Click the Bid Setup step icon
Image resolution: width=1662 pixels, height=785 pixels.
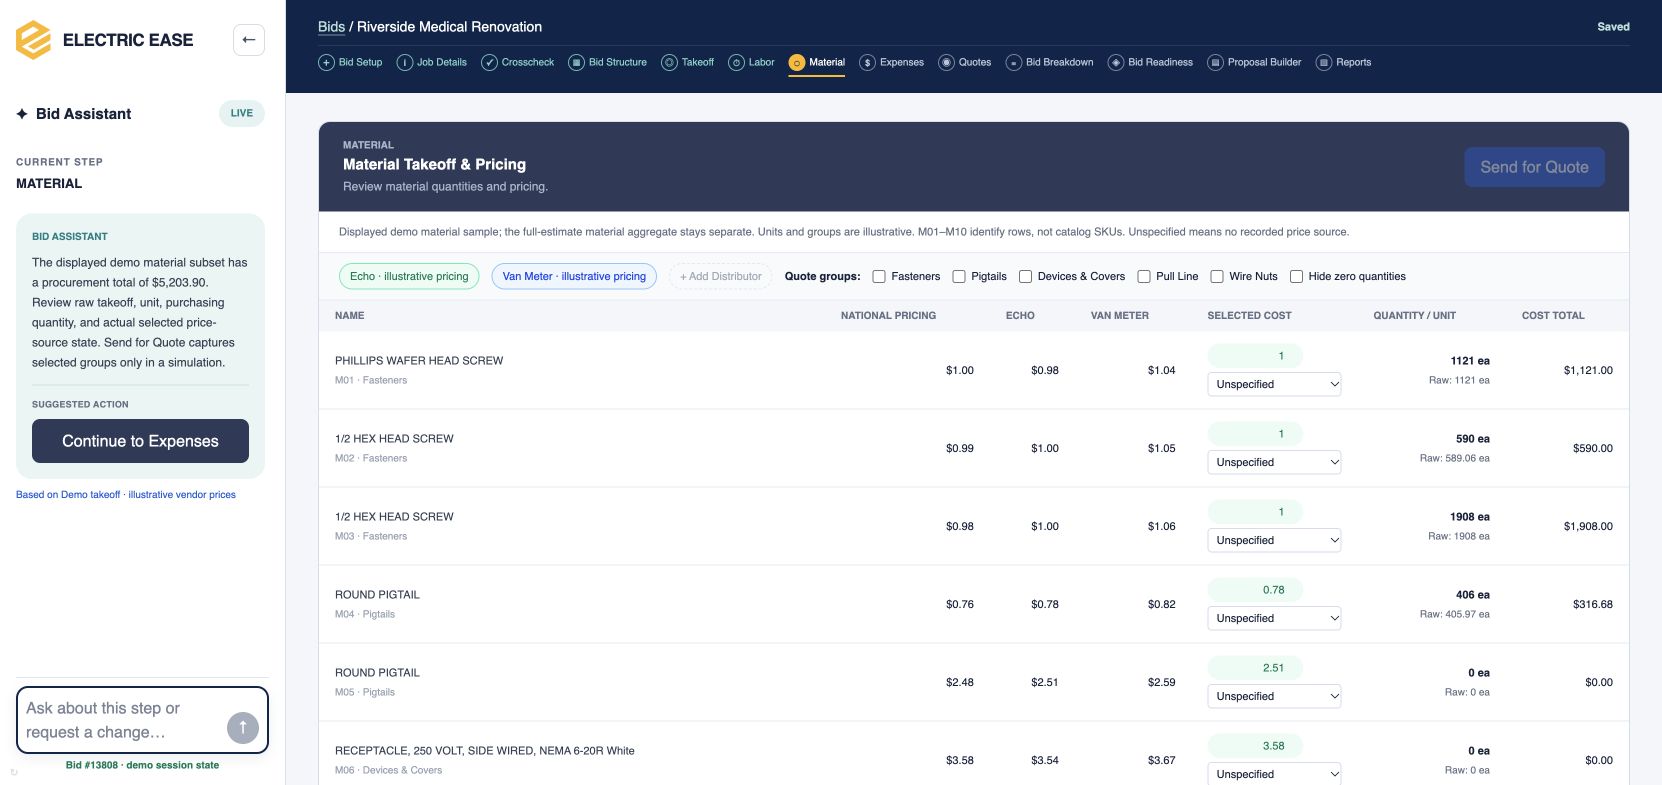pyautogui.click(x=326, y=62)
